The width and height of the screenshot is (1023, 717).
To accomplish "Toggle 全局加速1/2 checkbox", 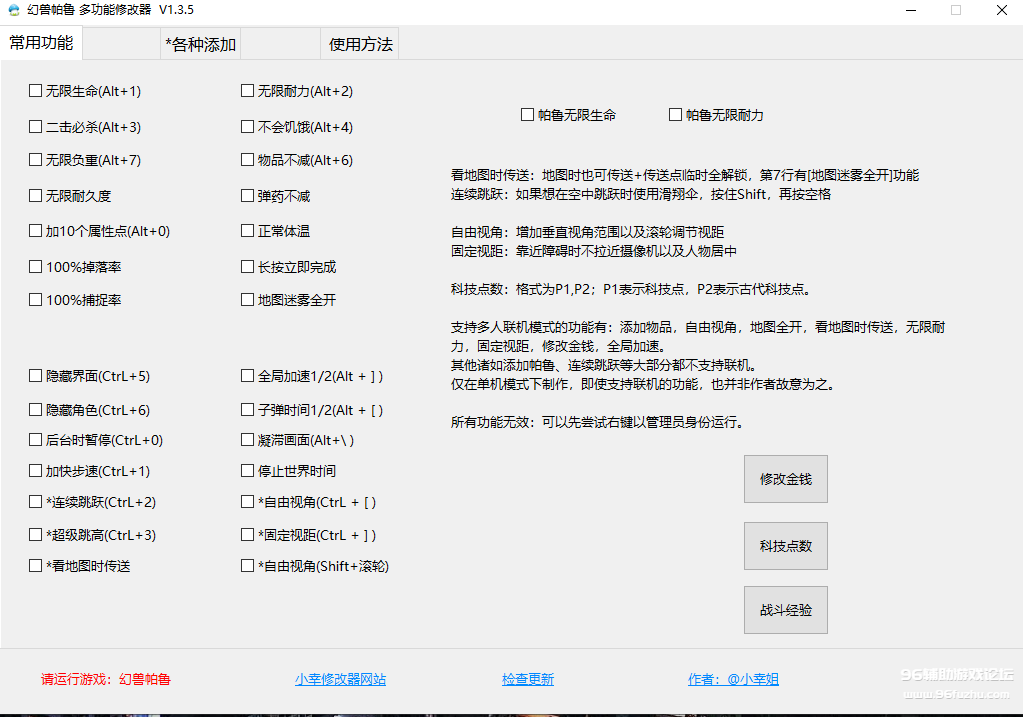I will pos(248,376).
